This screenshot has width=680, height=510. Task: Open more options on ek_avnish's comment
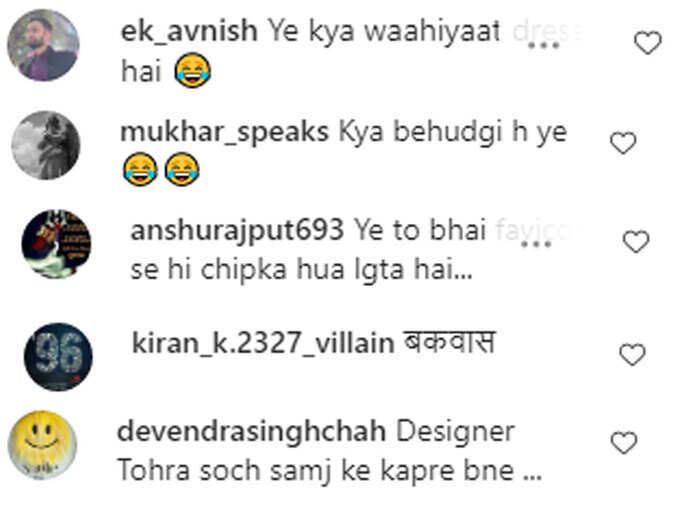click(x=543, y=45)
